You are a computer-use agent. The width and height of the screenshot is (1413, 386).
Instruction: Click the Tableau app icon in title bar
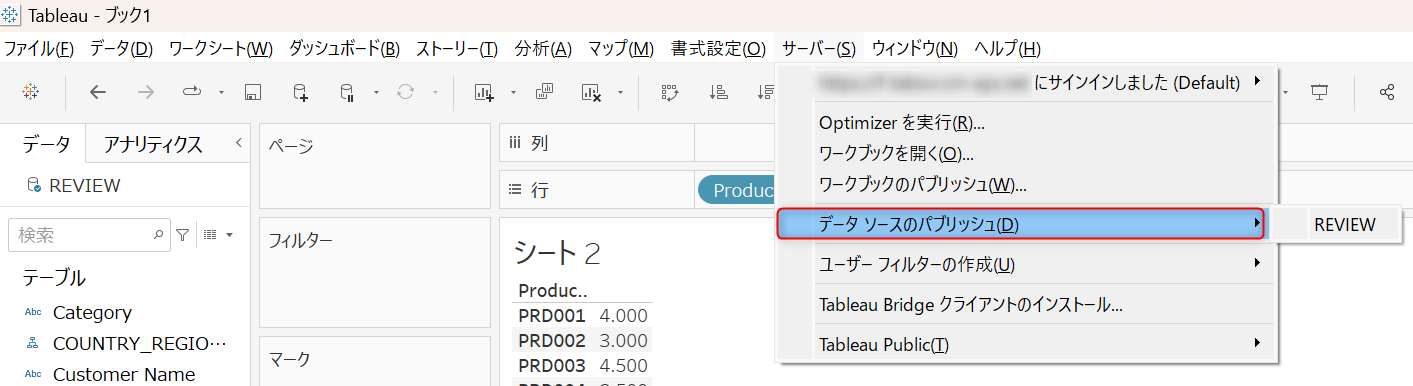pyautogui.click(x=11, y=15)
